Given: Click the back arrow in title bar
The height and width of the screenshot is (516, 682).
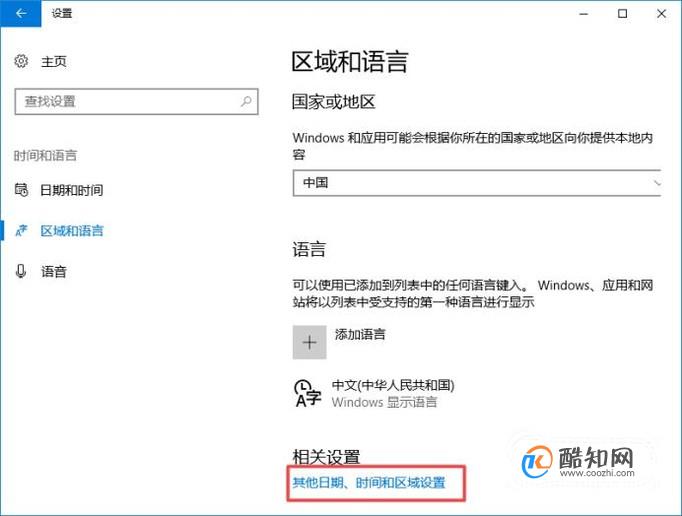Looking at the screenshot, I should tap(20, 13).
